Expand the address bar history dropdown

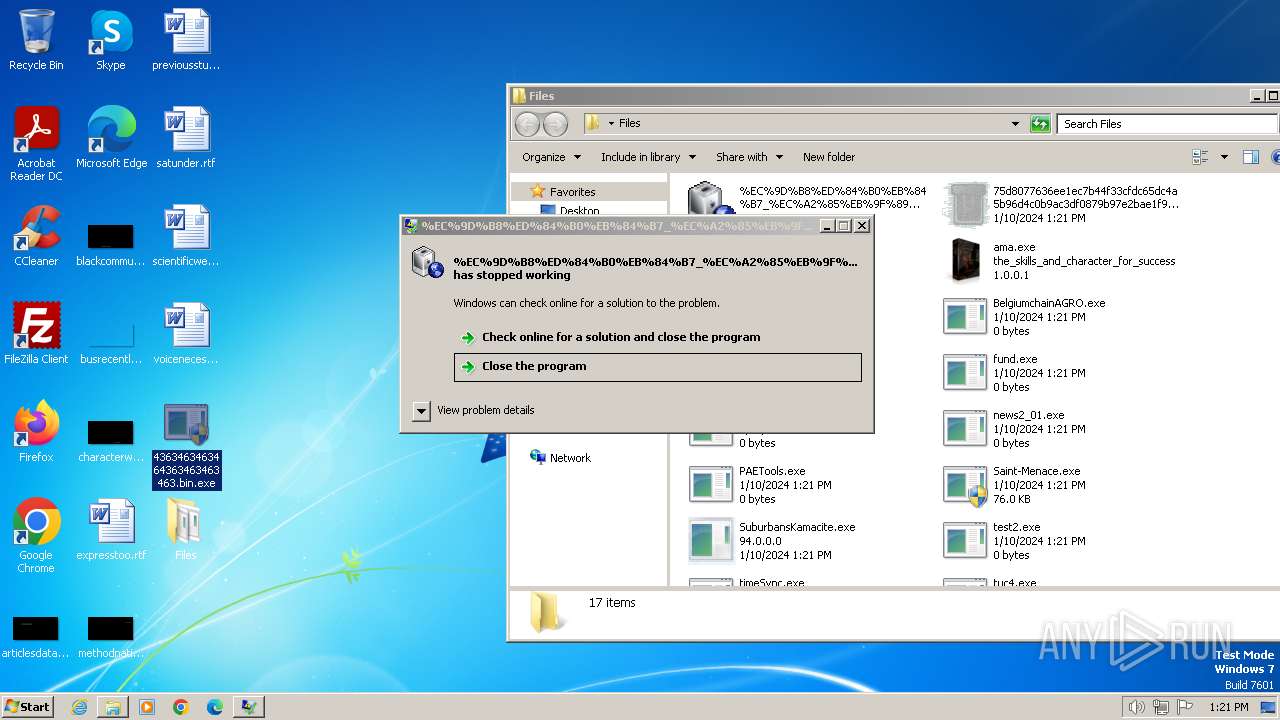pos(1015,123)
